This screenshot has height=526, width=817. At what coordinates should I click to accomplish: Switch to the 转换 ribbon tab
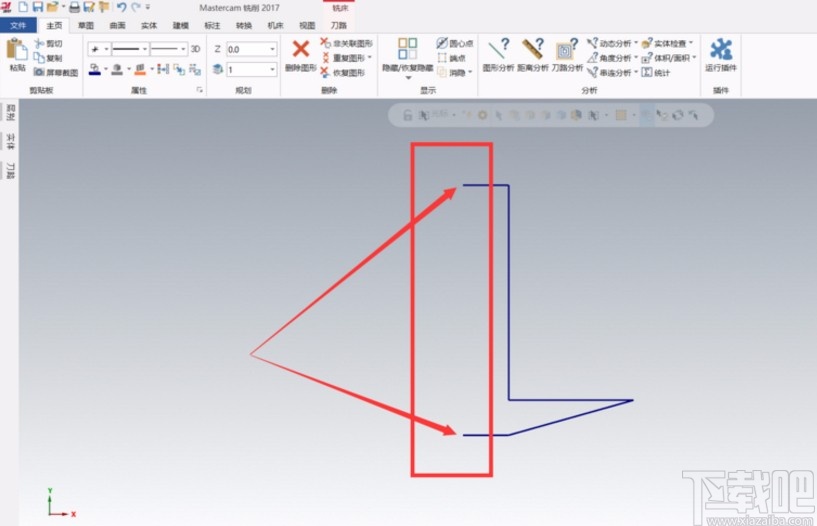[x=244, y=25]
